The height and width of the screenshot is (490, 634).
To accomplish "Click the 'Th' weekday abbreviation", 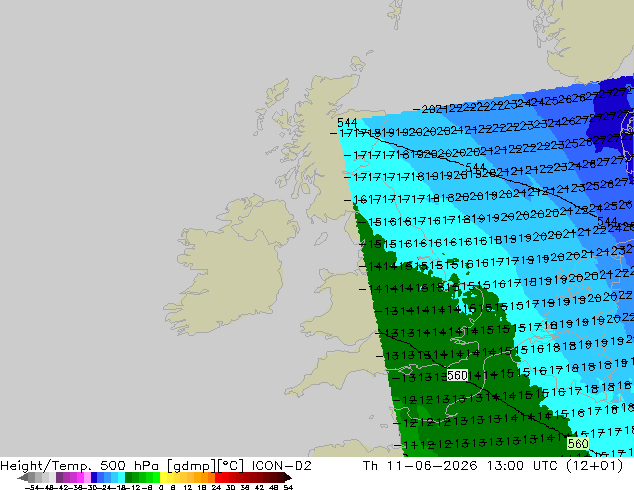I will pos(370,466).
